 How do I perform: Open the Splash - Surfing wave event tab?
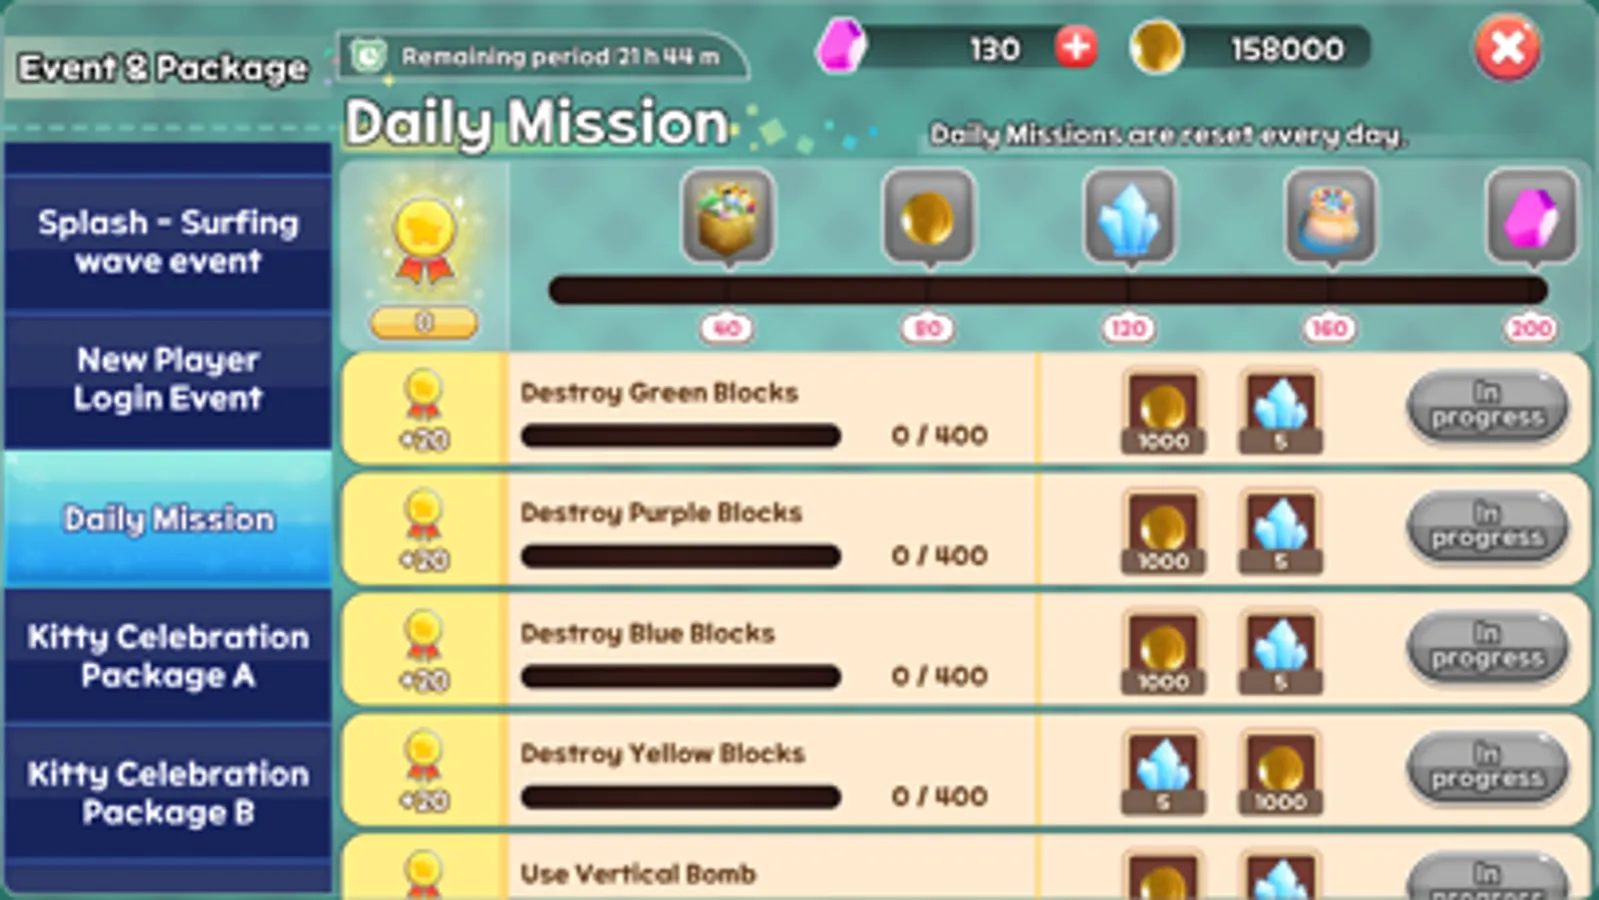[x=168, y=242]
